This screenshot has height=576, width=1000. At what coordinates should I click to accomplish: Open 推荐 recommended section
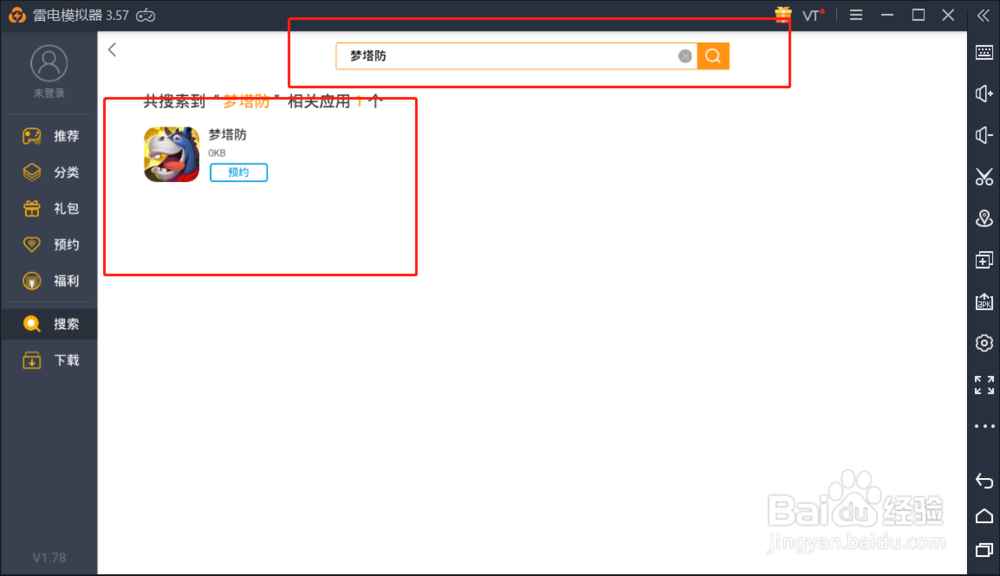[50, 136]
